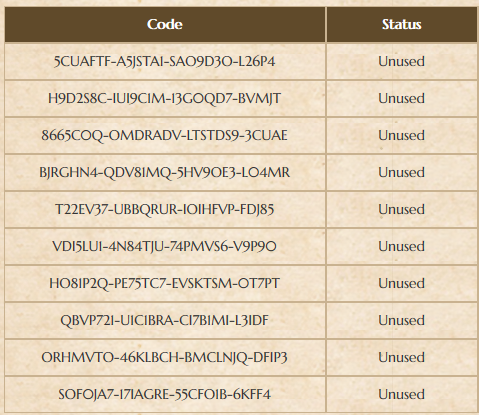Viewport: 479px width, 415px height.
Task: Select code HO8IP2Q-PE75TC7-EVSKTSM-OT7PT
Action: [x=165, y=284]
